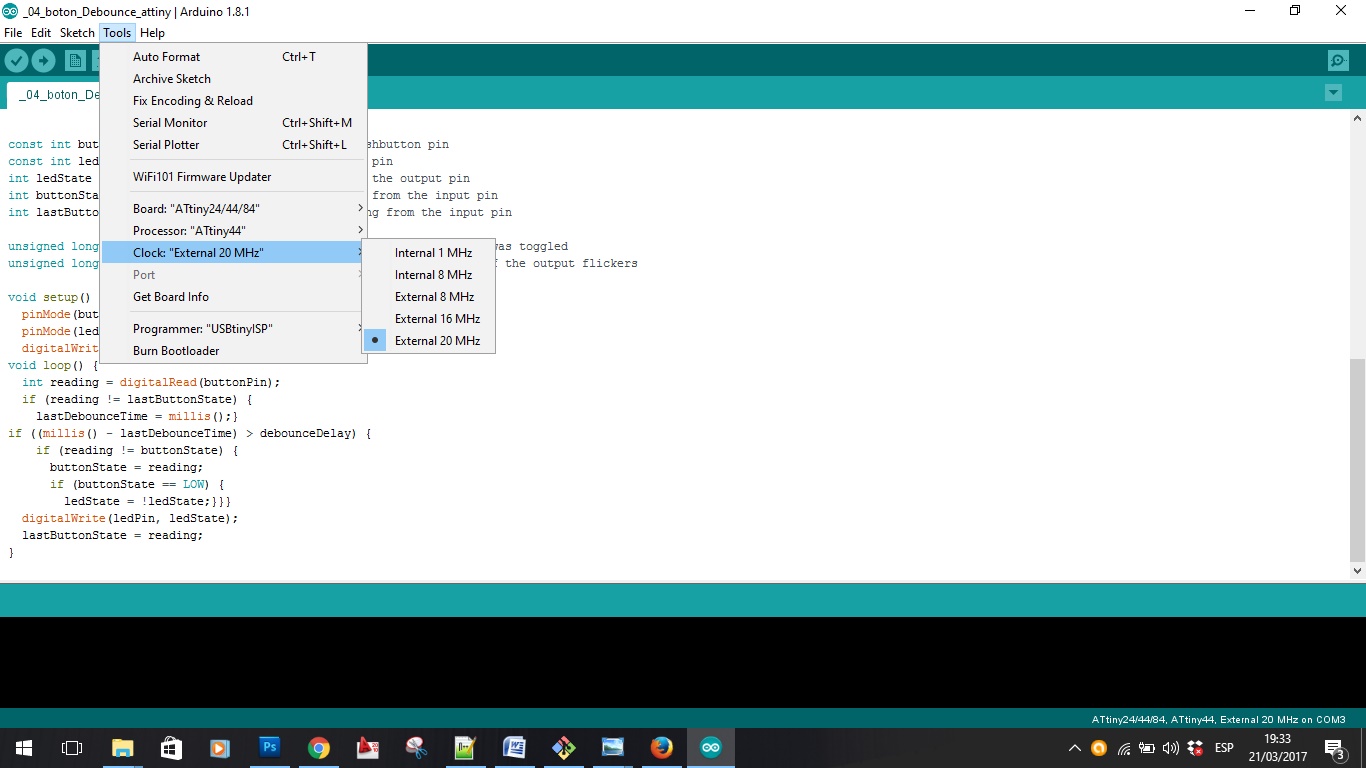
Task: Show hidden system tray icons
Action: 1075,748
